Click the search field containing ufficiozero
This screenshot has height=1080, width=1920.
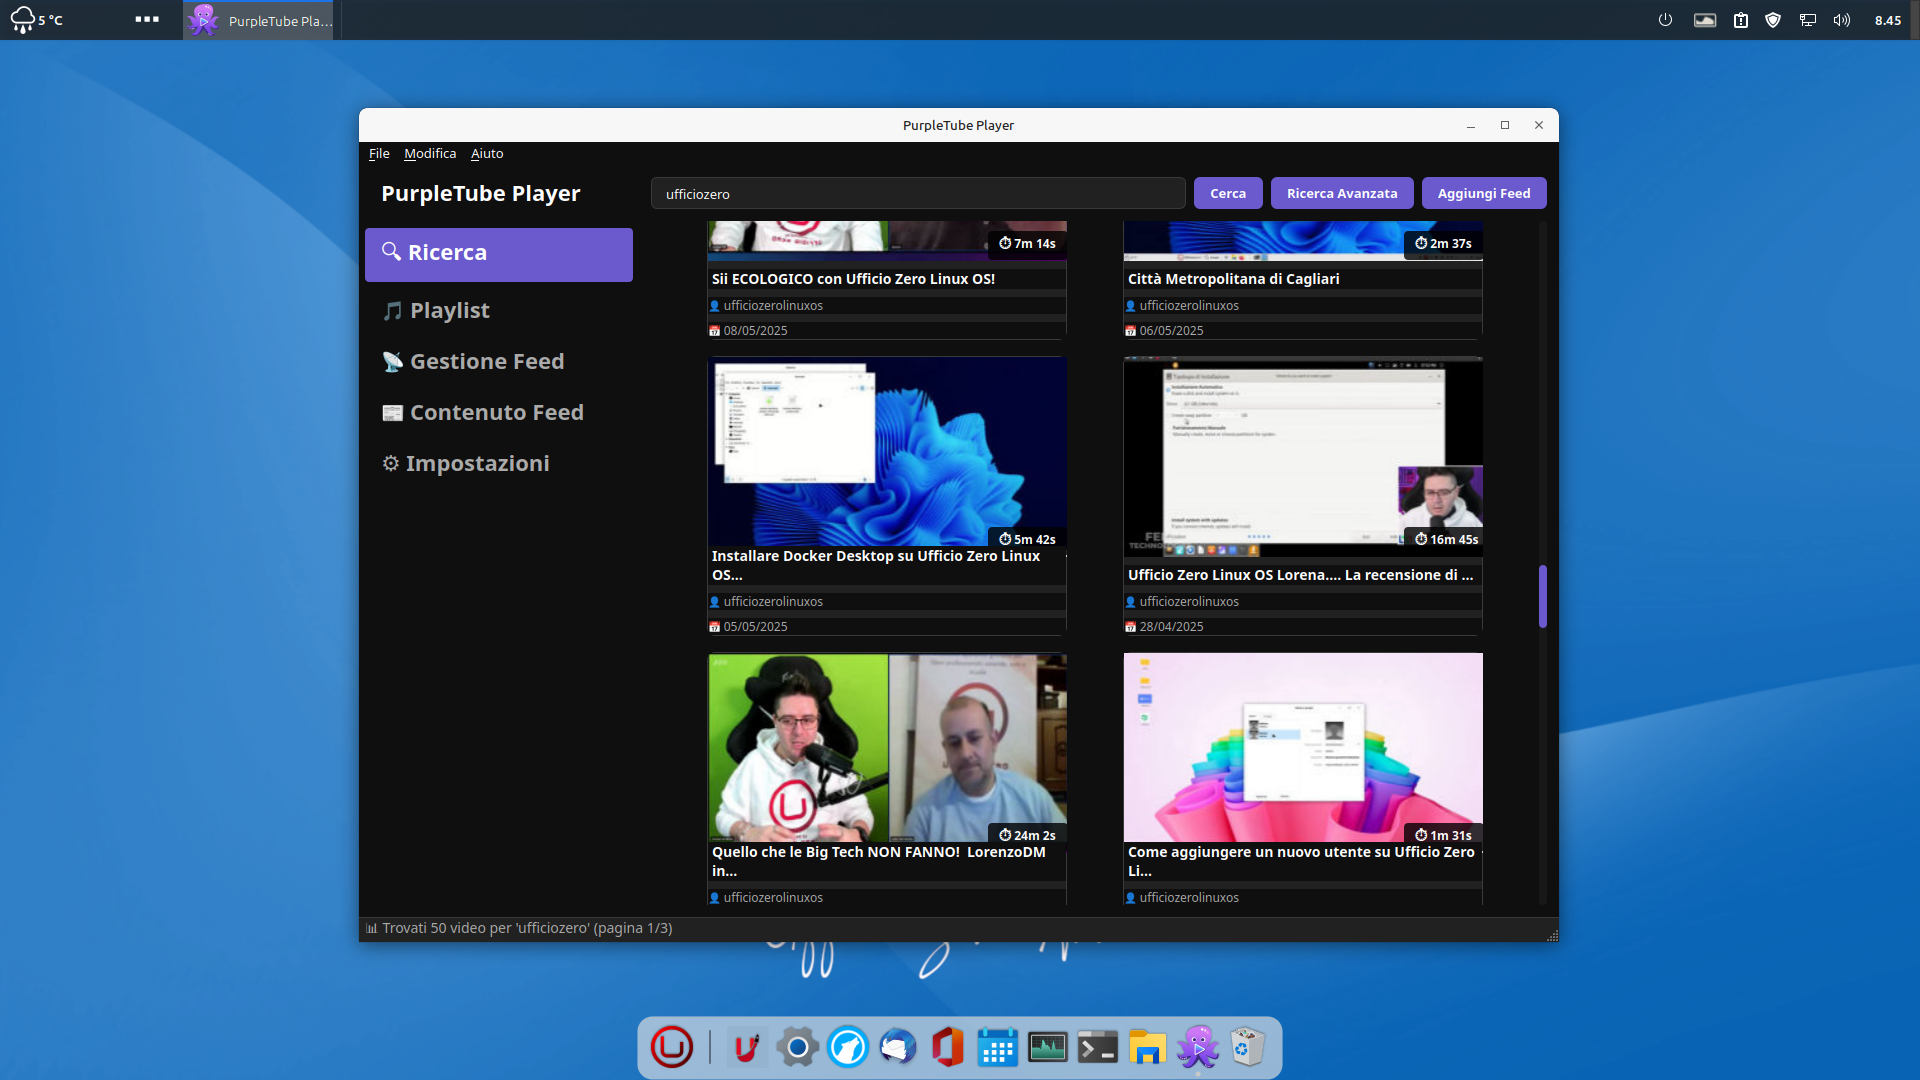pyautogui.click(x=917, y=194)
